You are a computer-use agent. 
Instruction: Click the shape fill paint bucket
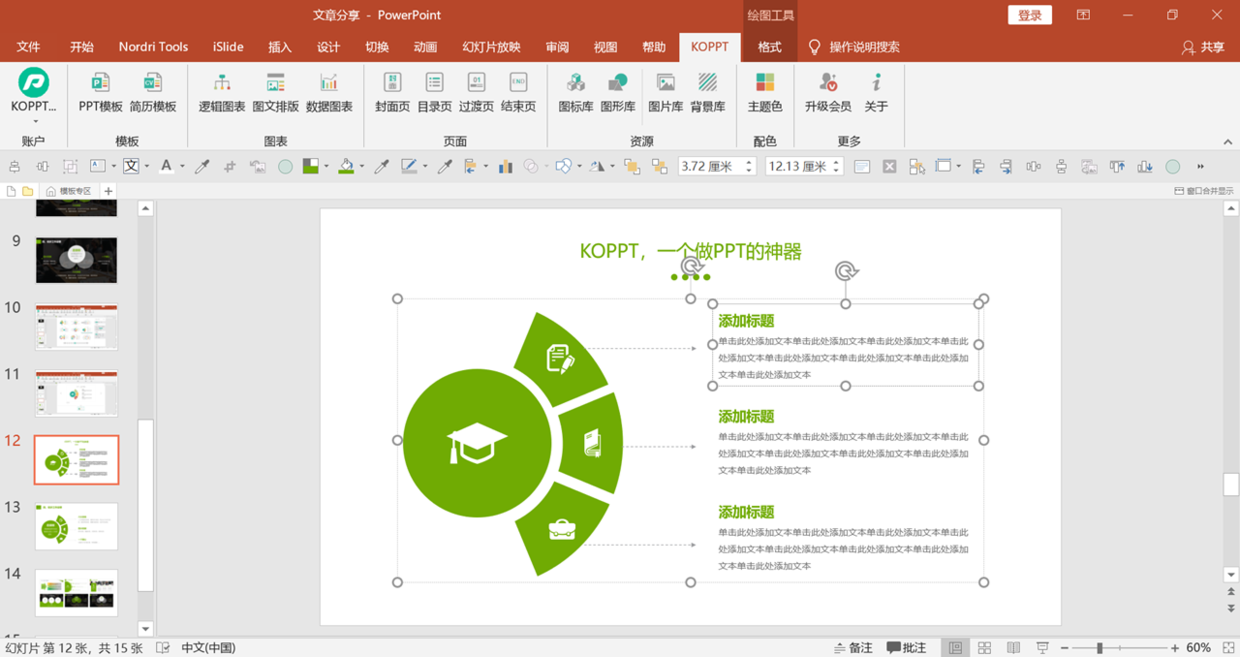(x=346, y=166)
